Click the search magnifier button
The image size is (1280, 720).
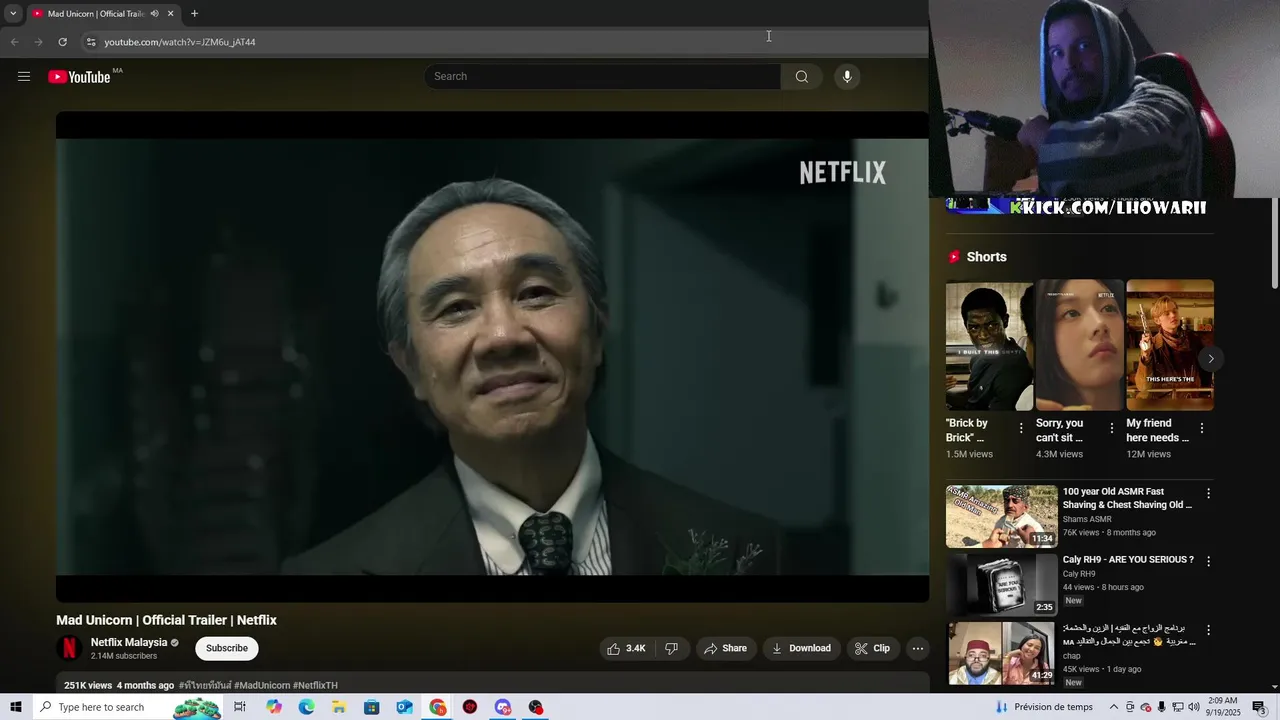point(801,77)
